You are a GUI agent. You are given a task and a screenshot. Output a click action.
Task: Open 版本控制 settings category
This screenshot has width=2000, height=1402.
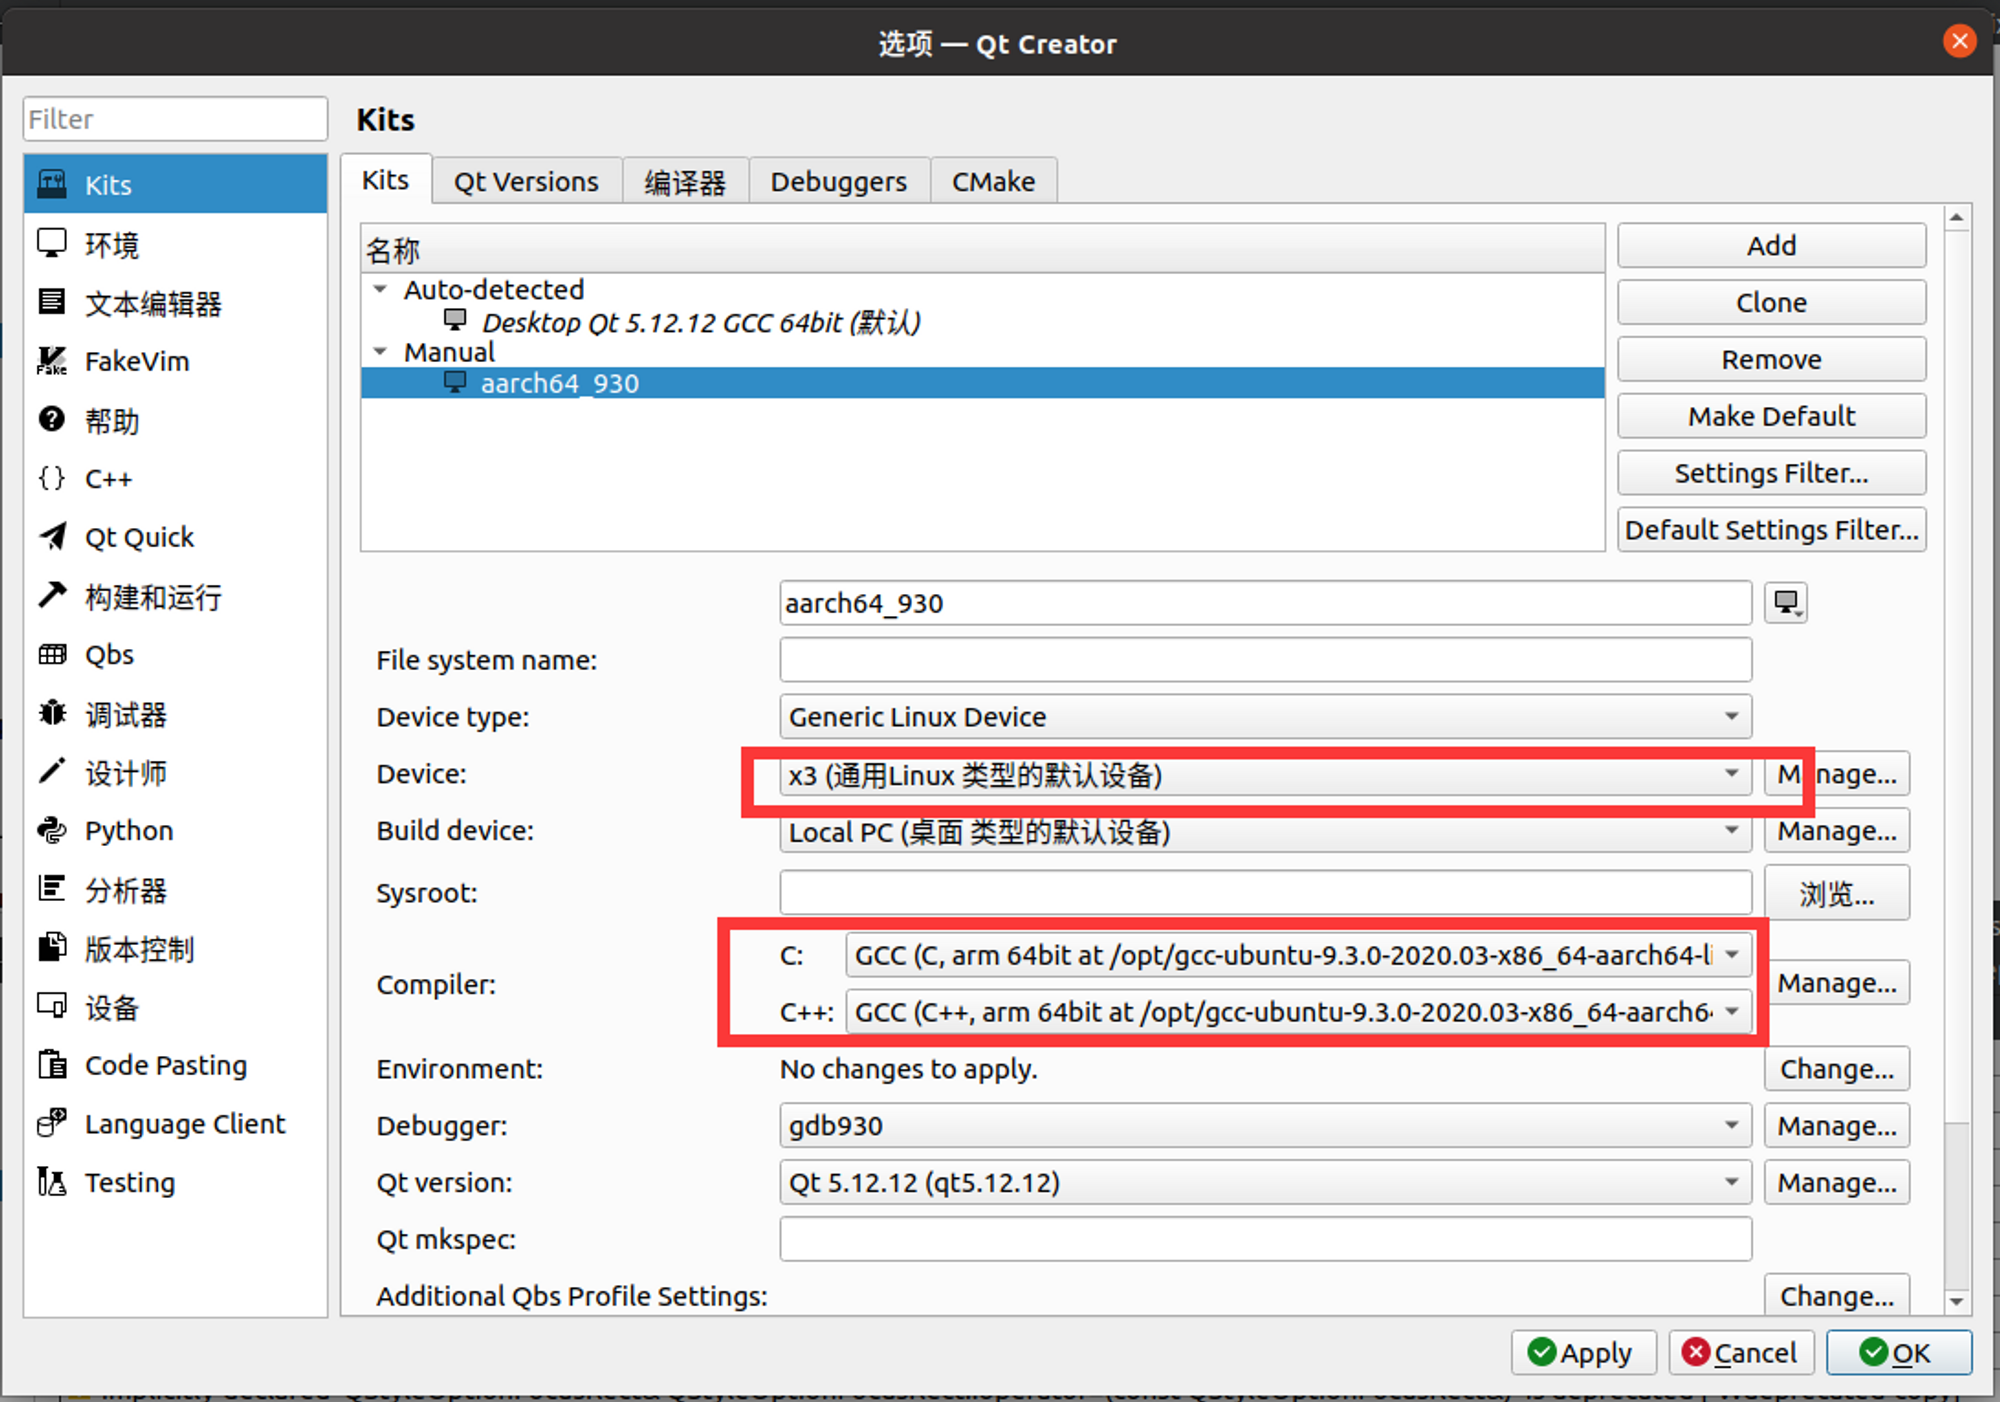pos(175,948)
